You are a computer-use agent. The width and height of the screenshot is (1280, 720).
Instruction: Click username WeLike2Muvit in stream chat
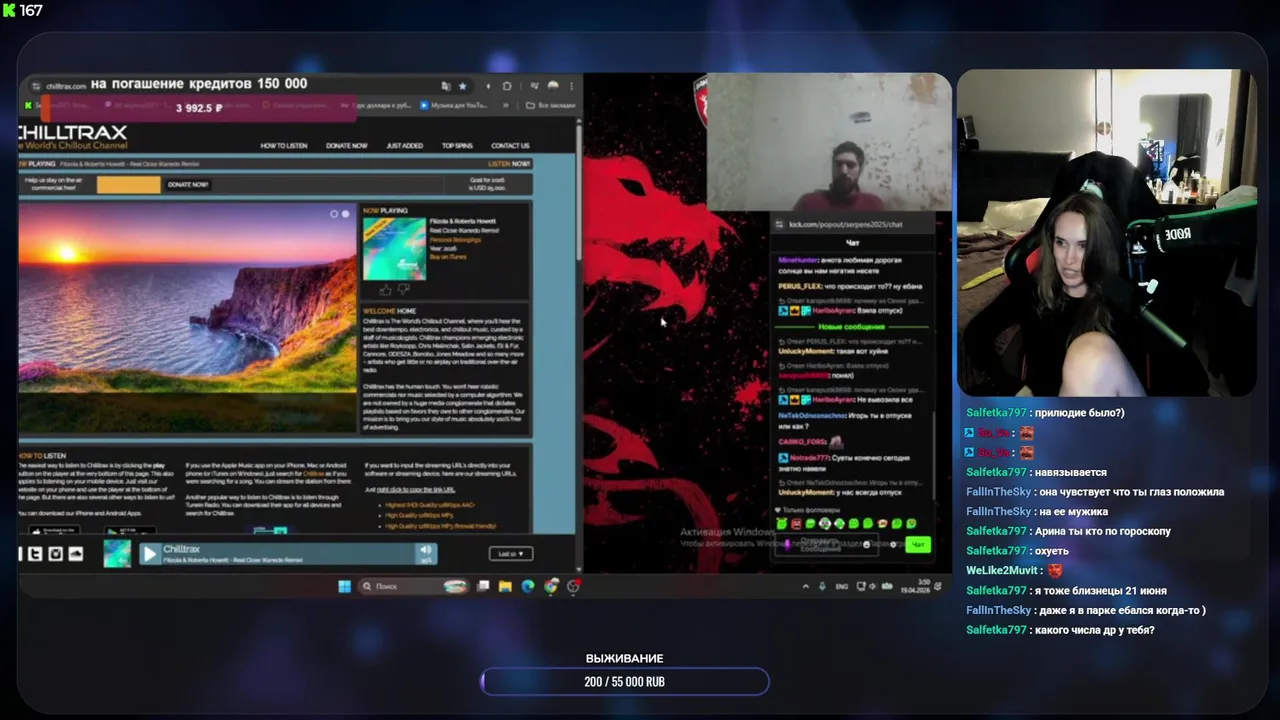(x=1000, y=570)
